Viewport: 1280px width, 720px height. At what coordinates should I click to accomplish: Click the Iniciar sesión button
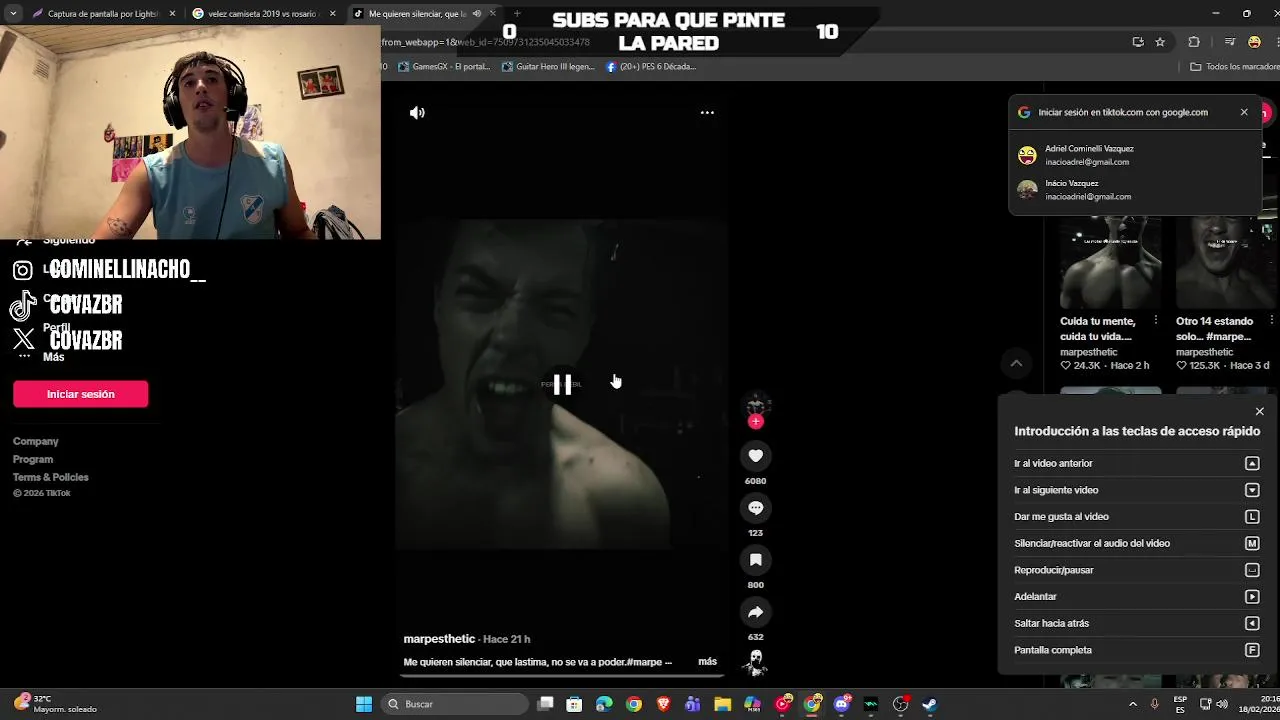coord(81,394)
